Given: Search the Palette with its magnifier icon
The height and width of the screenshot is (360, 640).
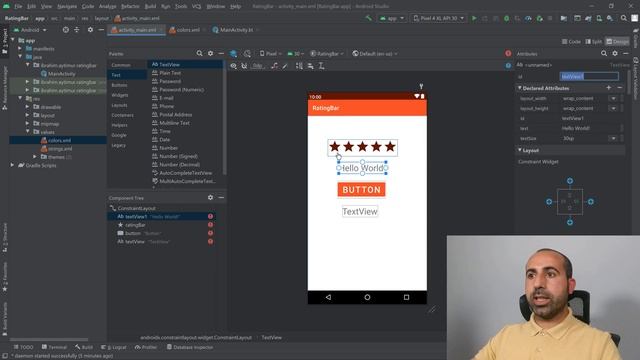Looking at the screenshot, I should click(x=199, y=53).
